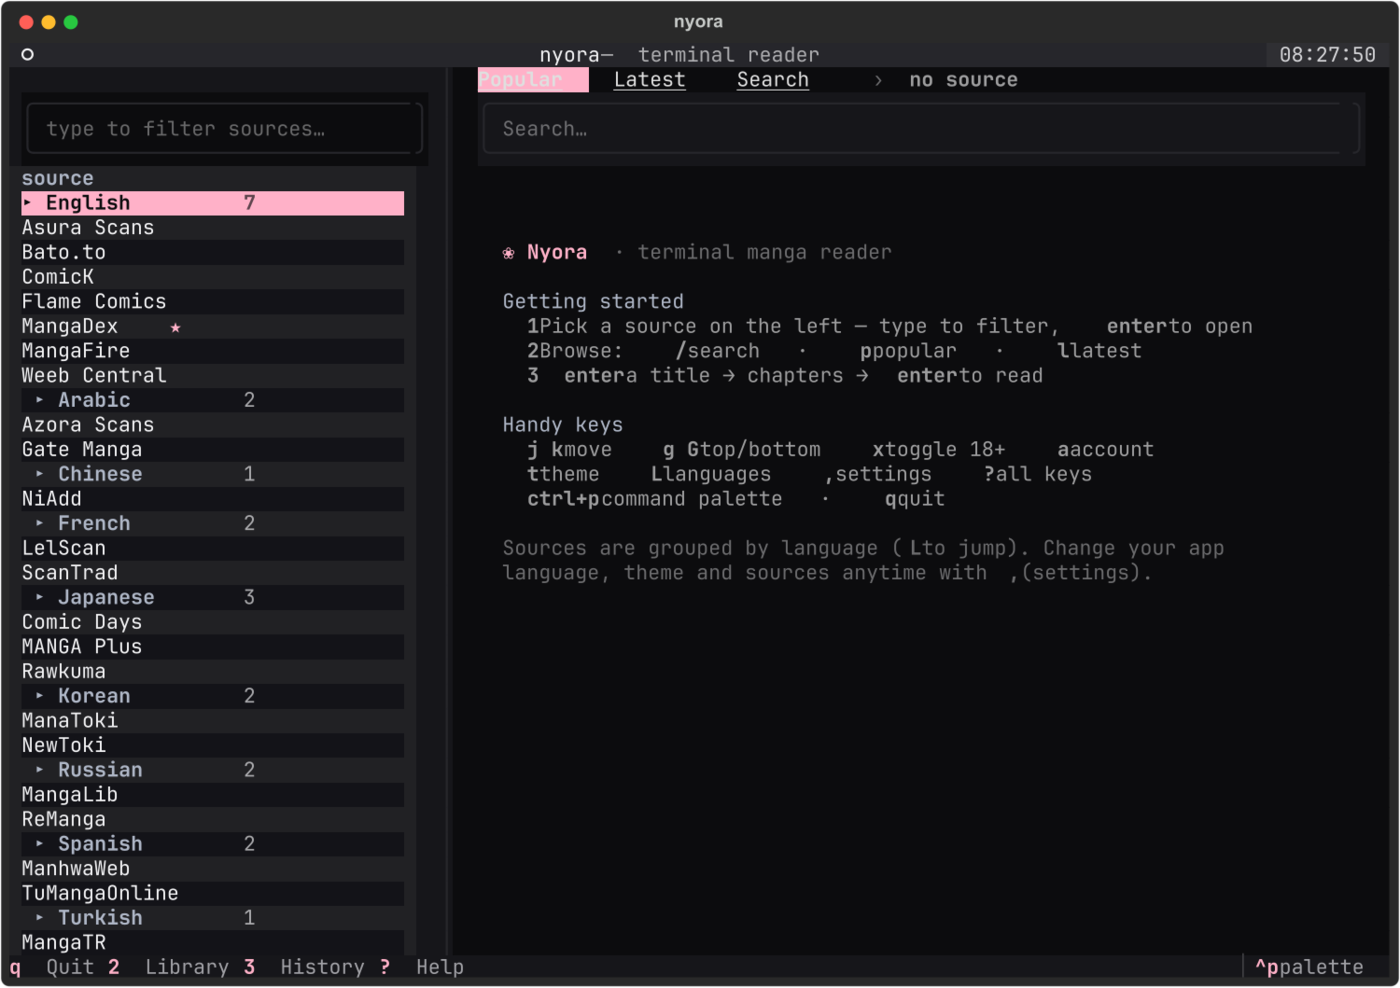The height and width of the screenshot is (988, 1400).
Task: Collapse the English language group
Action: coord(213,203)
